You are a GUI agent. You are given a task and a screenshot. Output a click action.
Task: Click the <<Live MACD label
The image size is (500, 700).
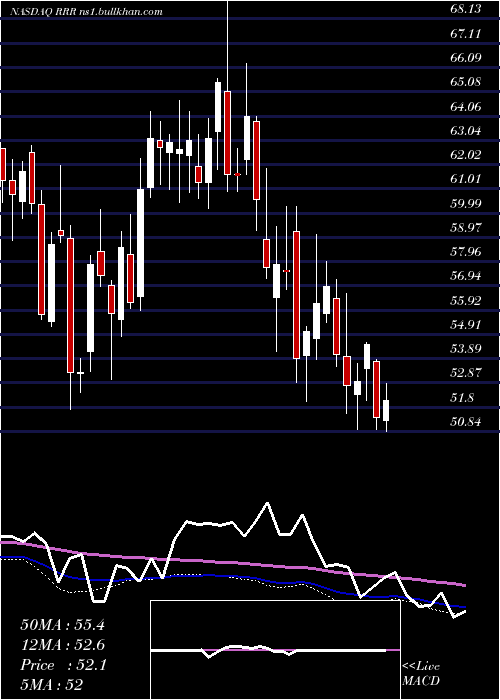(421, 673)
